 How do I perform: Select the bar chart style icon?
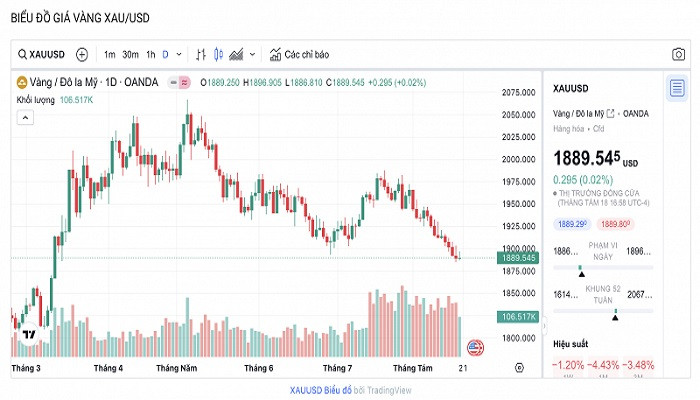pyautogui.click(x=201, y=54)
